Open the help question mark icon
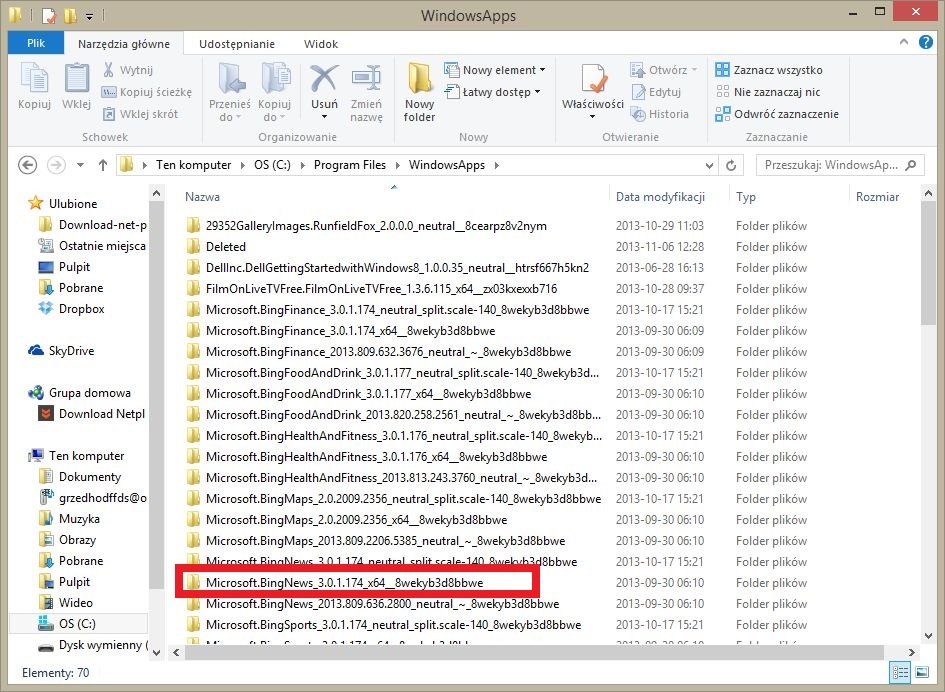The height and width of the screenshot is (692, 945). tap(926, 42)
